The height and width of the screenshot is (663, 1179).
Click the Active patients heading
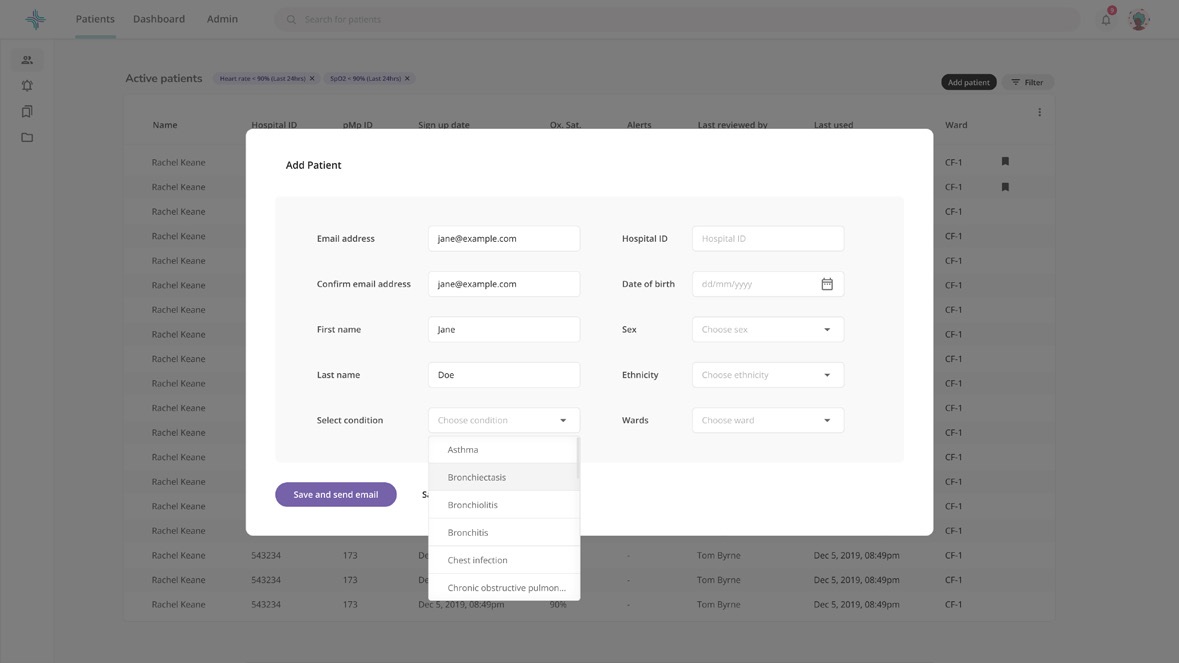point(164,78)
